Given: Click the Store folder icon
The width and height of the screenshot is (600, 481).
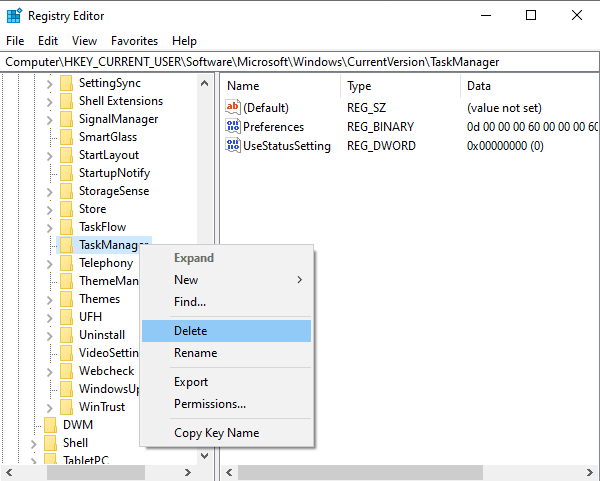Looking at the screenshot, I should tap(66, 209).
